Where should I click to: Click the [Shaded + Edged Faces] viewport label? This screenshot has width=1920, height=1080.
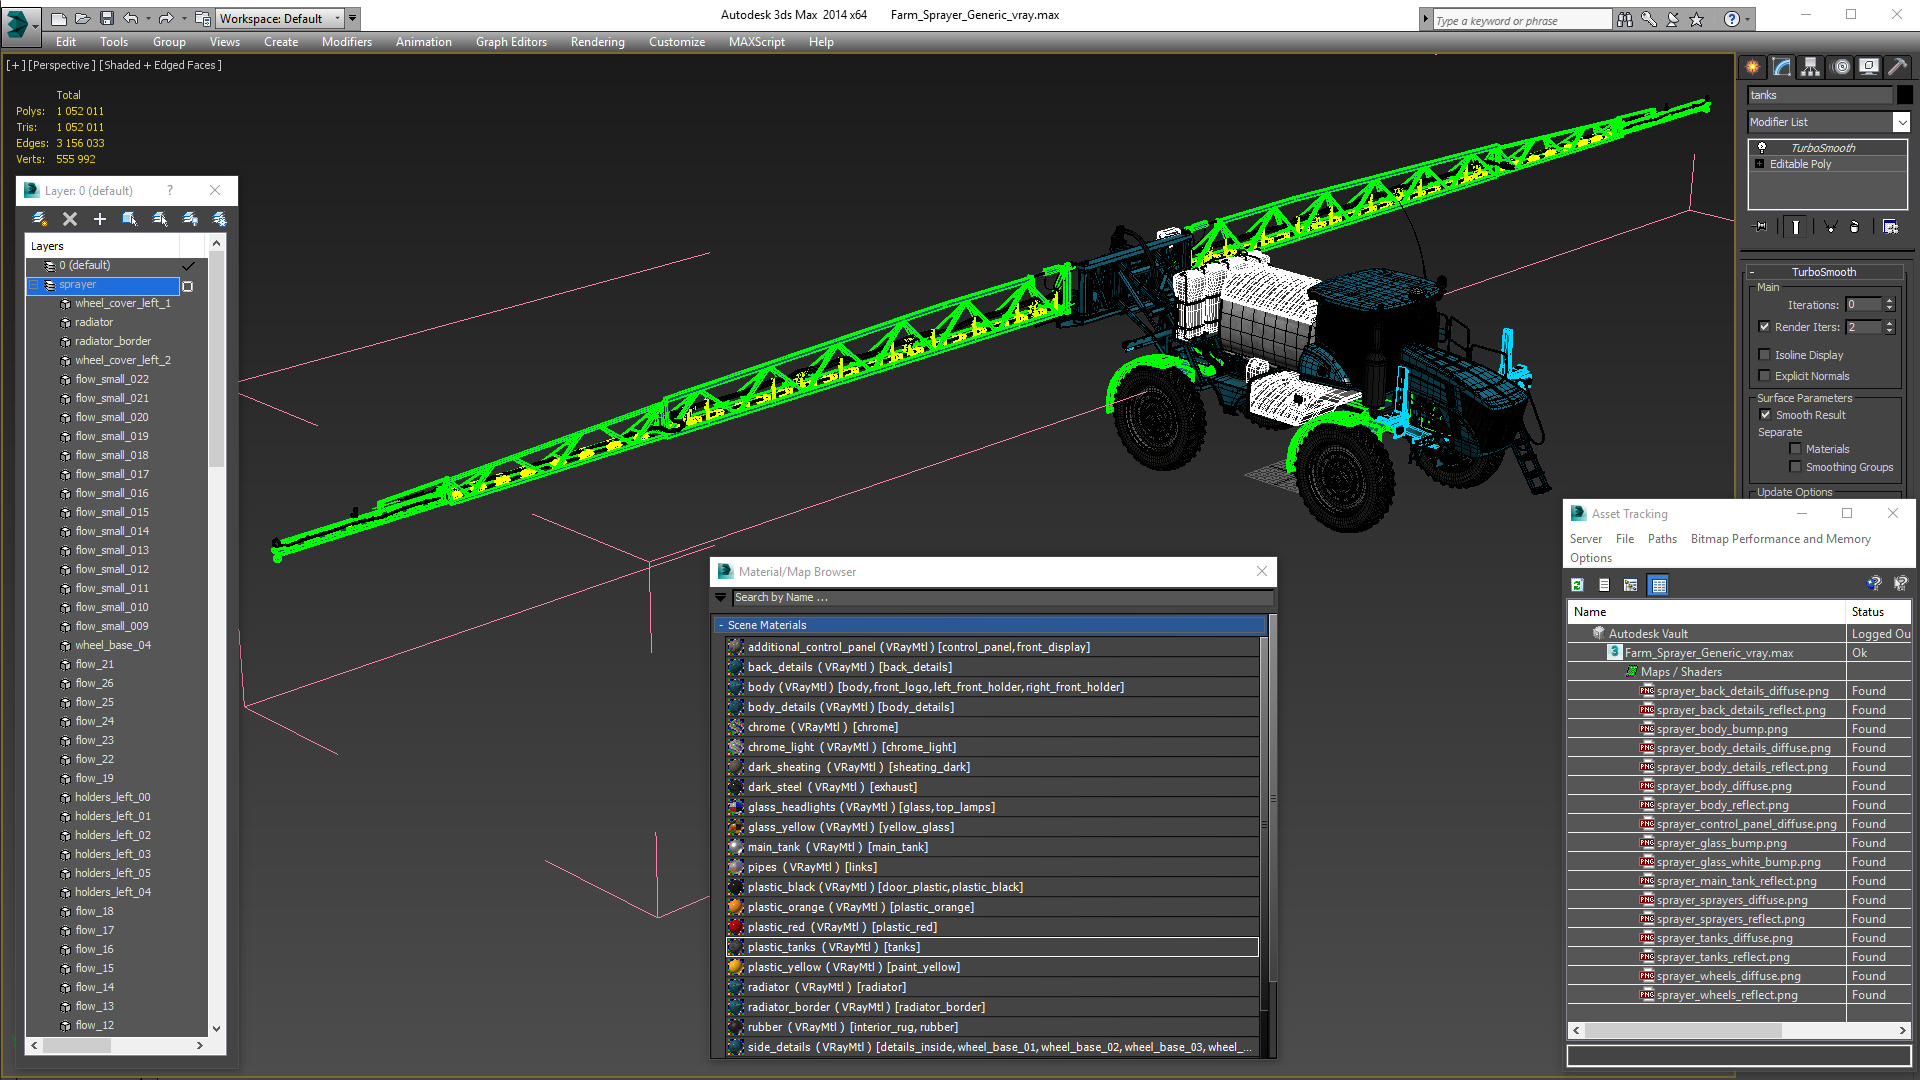tap(160, 65)
